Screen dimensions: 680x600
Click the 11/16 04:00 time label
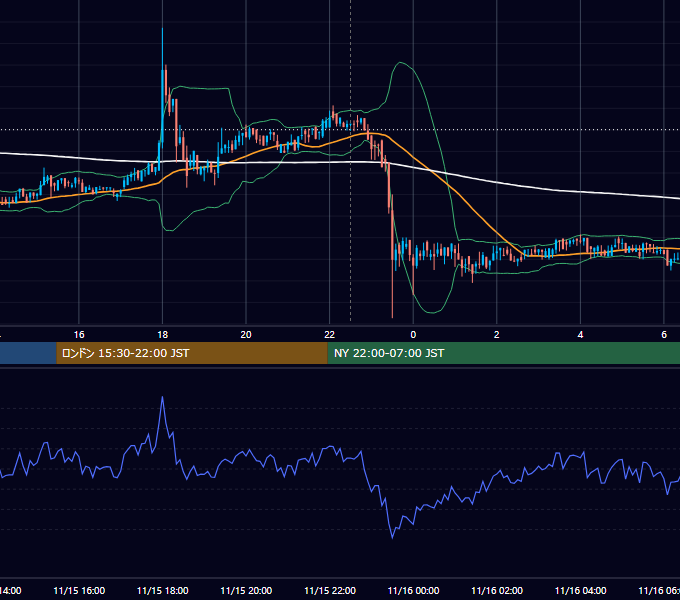coord(580,590)
